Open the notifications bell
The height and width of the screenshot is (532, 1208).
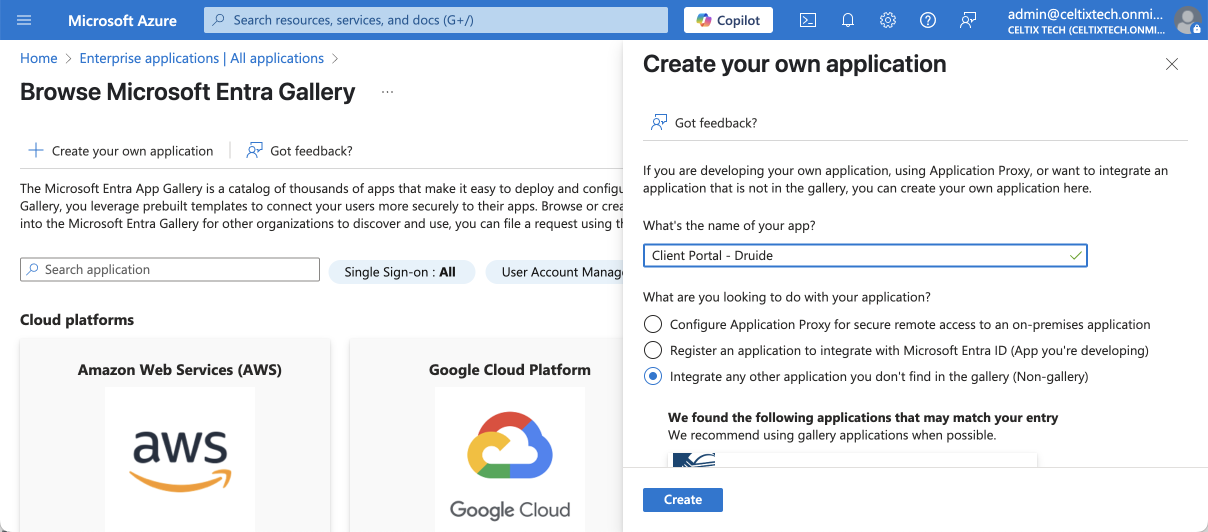[x=848, y=20]
